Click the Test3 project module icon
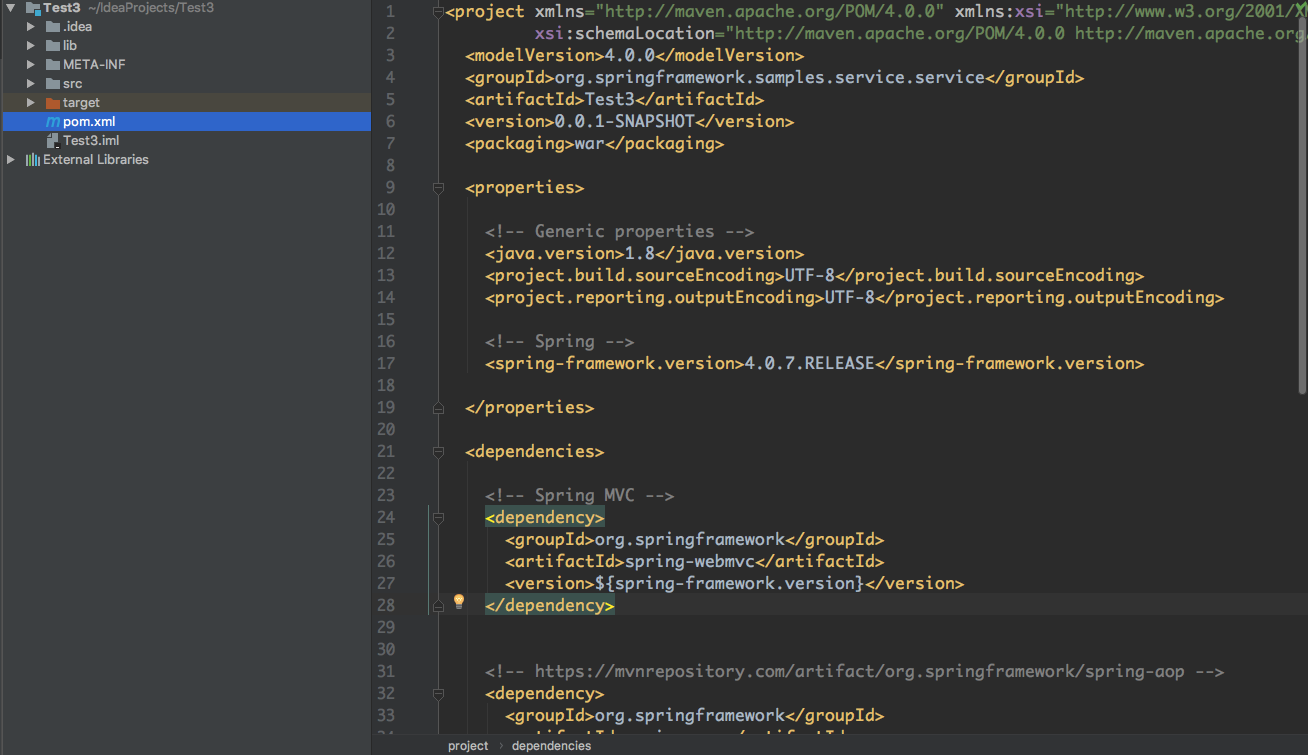This screenshot has height=755, width=1308. click(32, 7)
